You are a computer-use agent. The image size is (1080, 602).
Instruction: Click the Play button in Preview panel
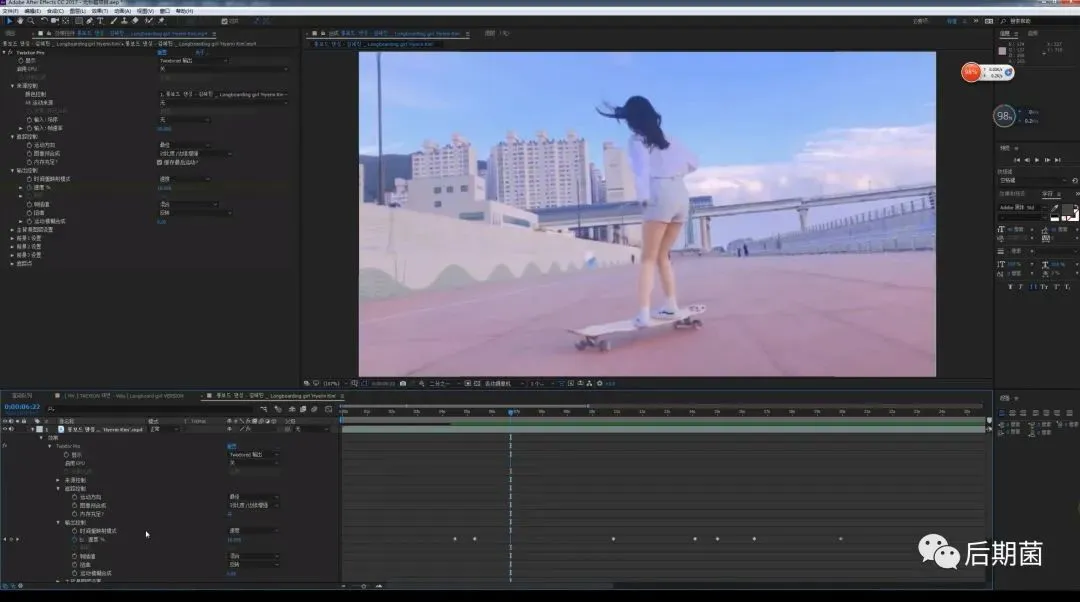coord(1036,159)
